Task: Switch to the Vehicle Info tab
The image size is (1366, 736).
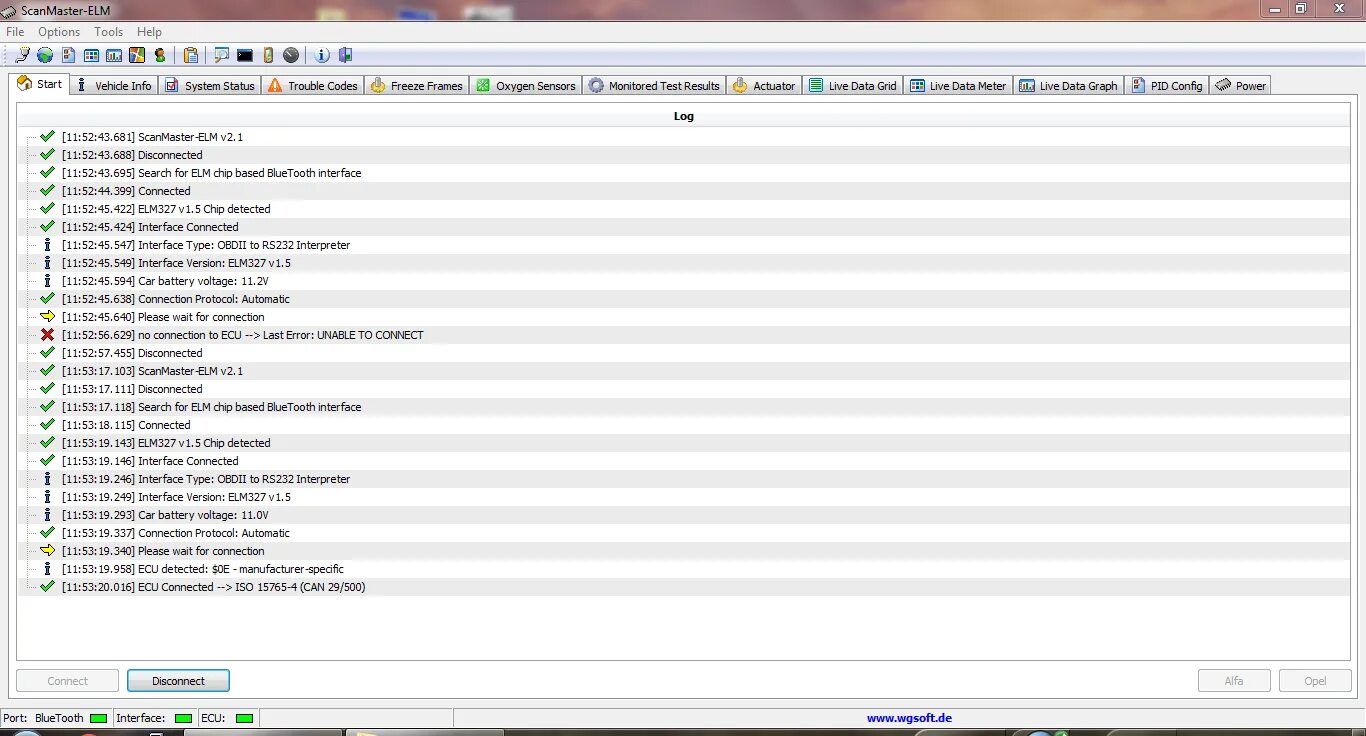Action: (x=114, y=86)
